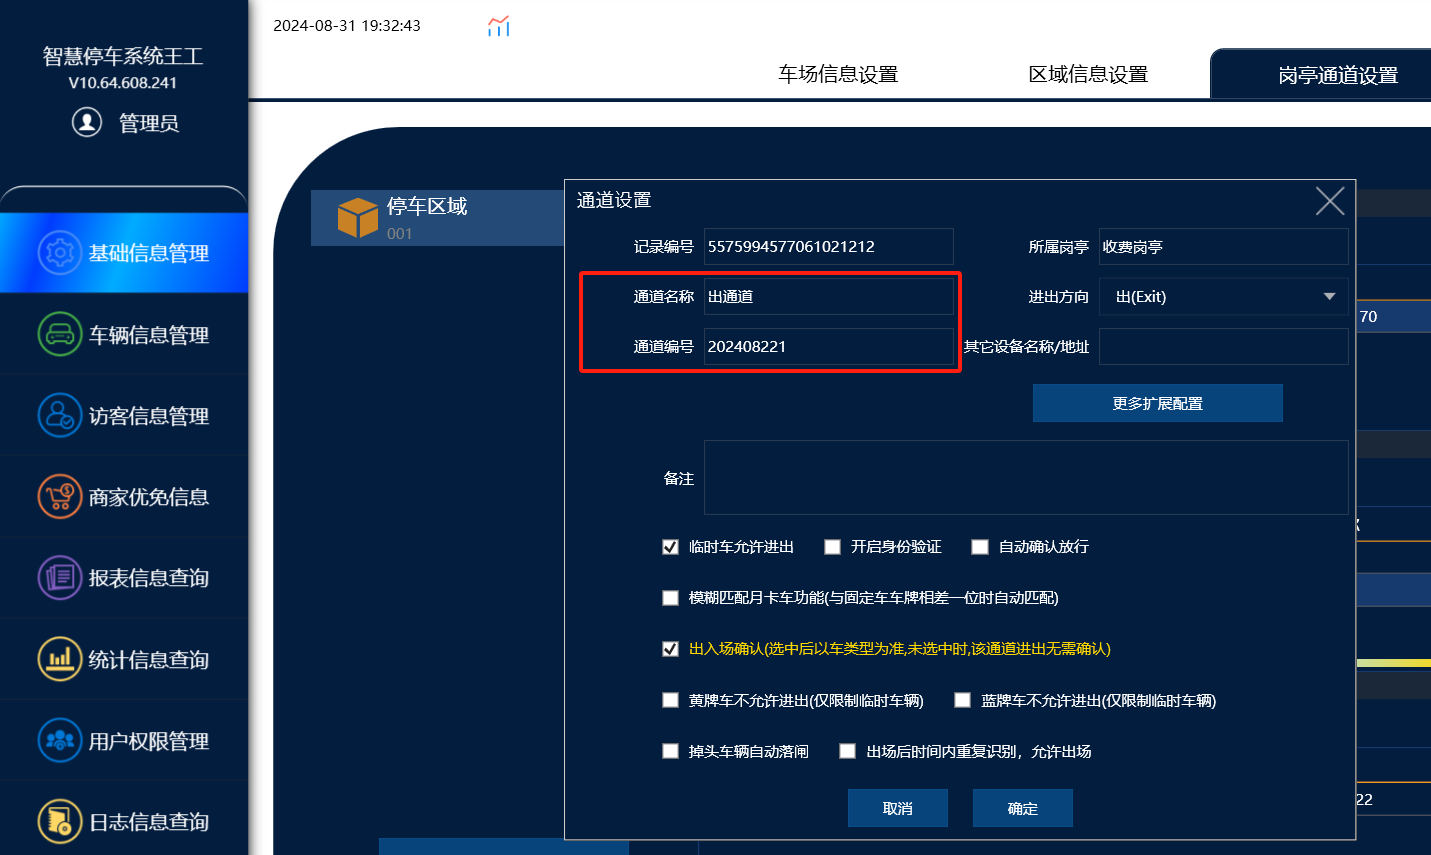The height and width of the screenshot is (855, 1431).
Task: Click the 记录编号 field
Action: (829, 247)
